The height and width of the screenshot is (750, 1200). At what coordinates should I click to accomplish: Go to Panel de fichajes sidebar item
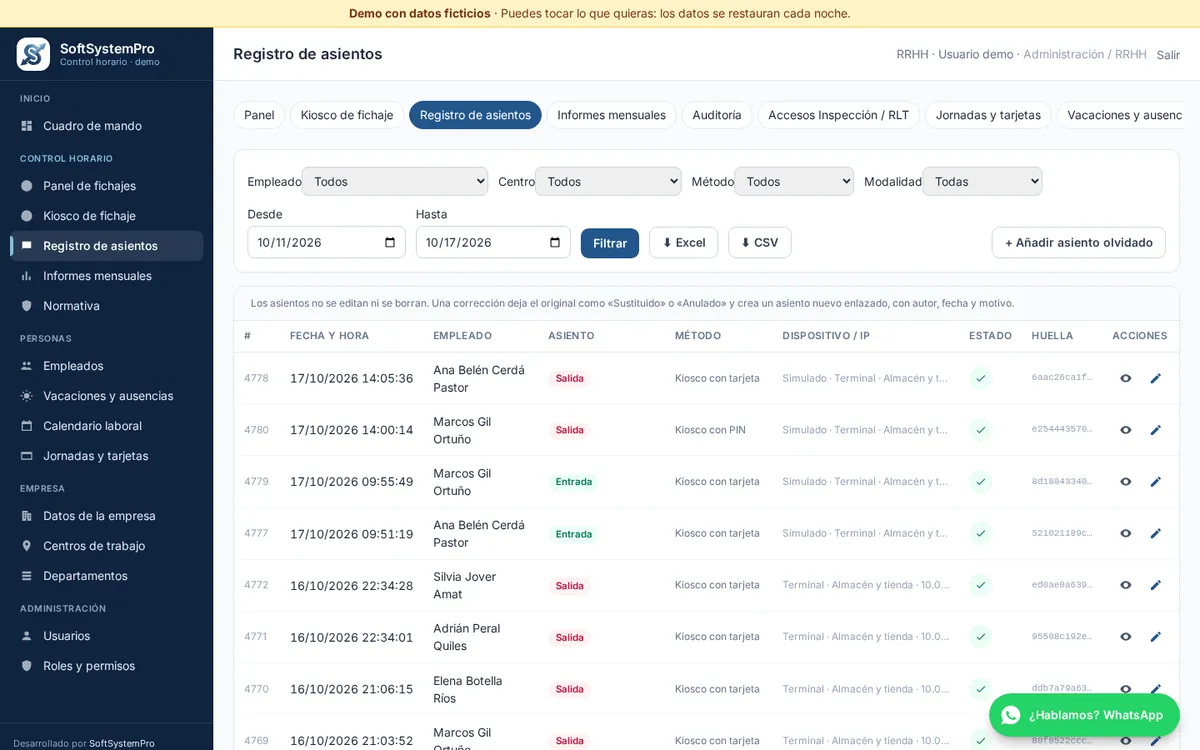[x=106, y=186]
